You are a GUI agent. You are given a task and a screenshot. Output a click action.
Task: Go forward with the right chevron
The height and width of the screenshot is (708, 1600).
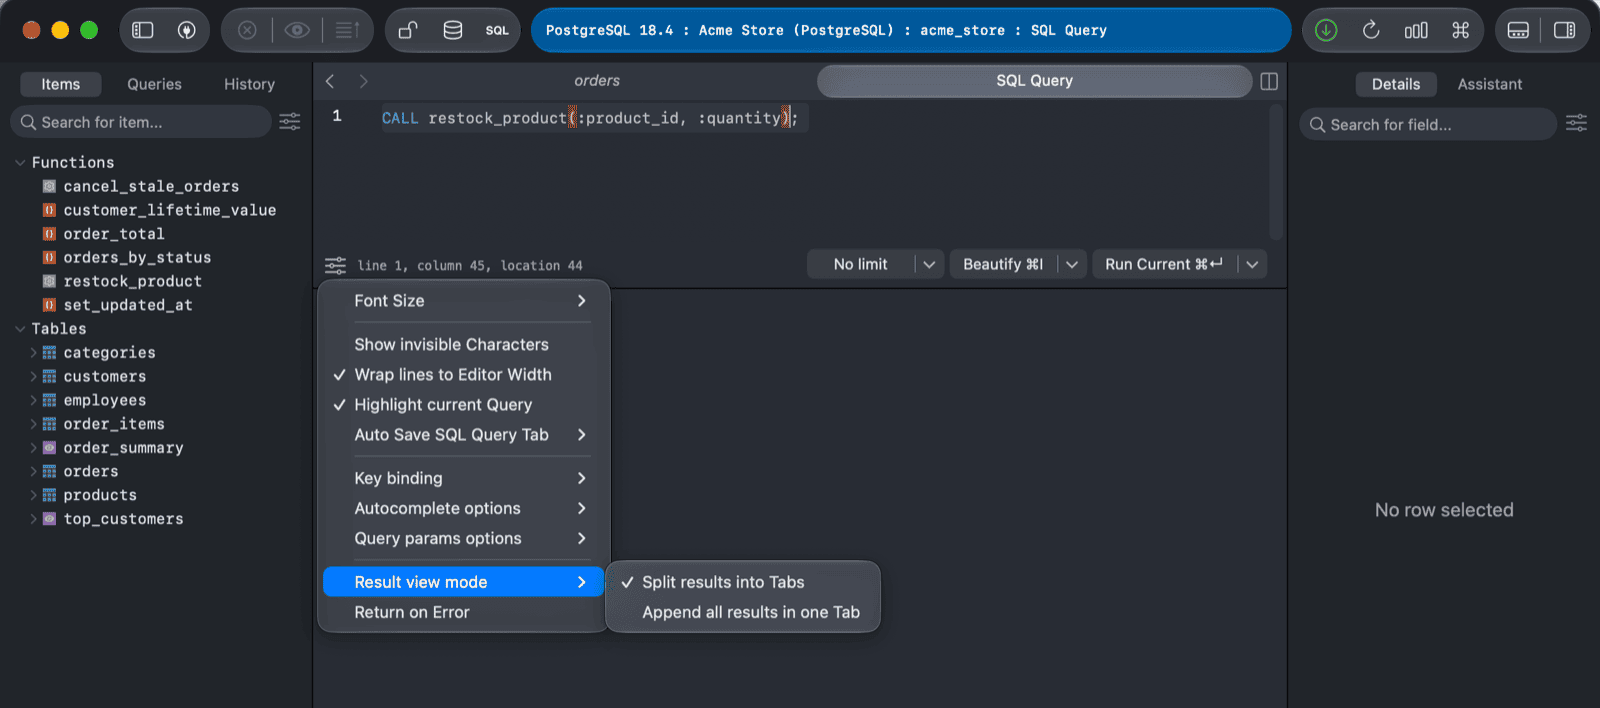click(x=364, y=81)
